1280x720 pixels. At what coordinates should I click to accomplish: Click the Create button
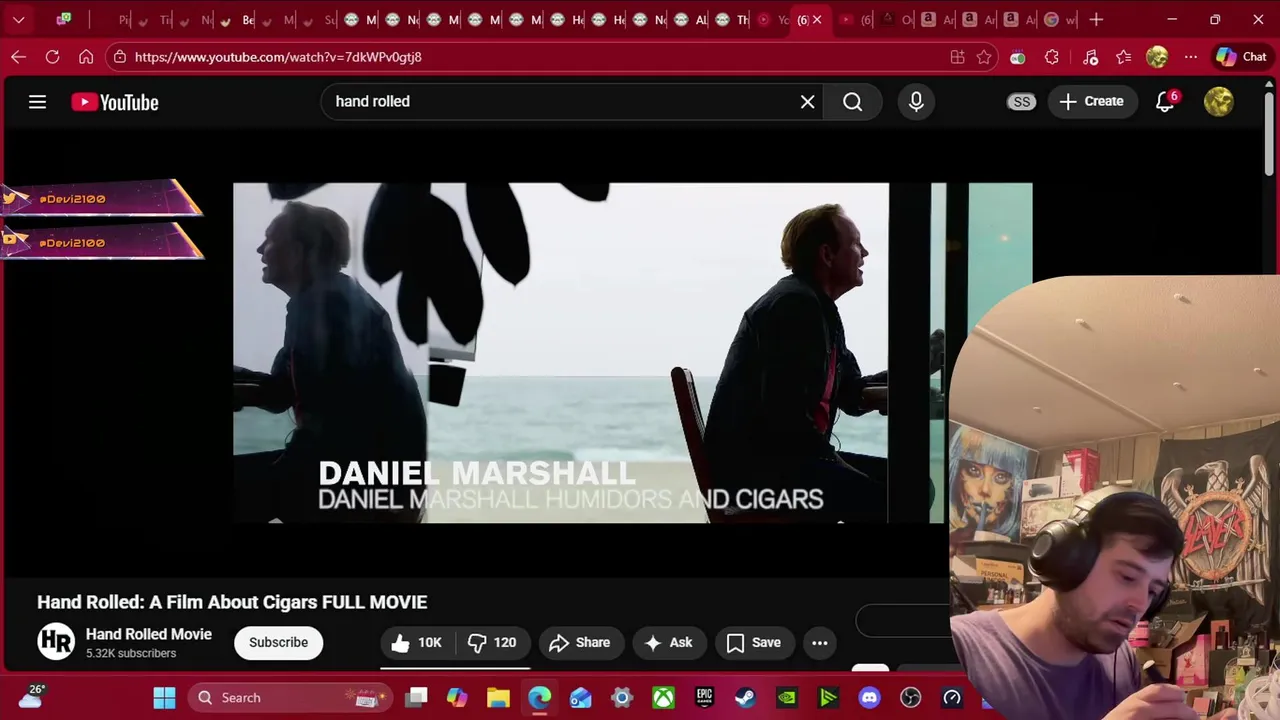[x=1091, y=101]
